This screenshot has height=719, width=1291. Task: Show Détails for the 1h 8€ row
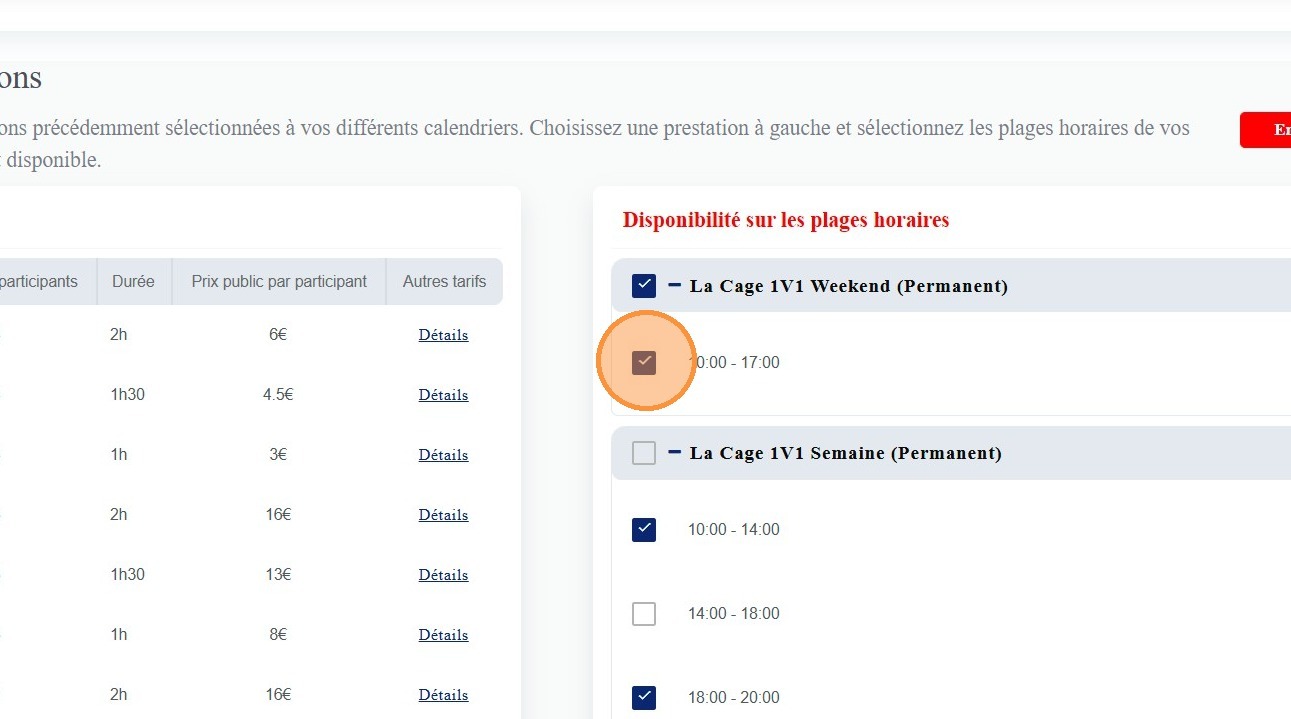[443, 635]
